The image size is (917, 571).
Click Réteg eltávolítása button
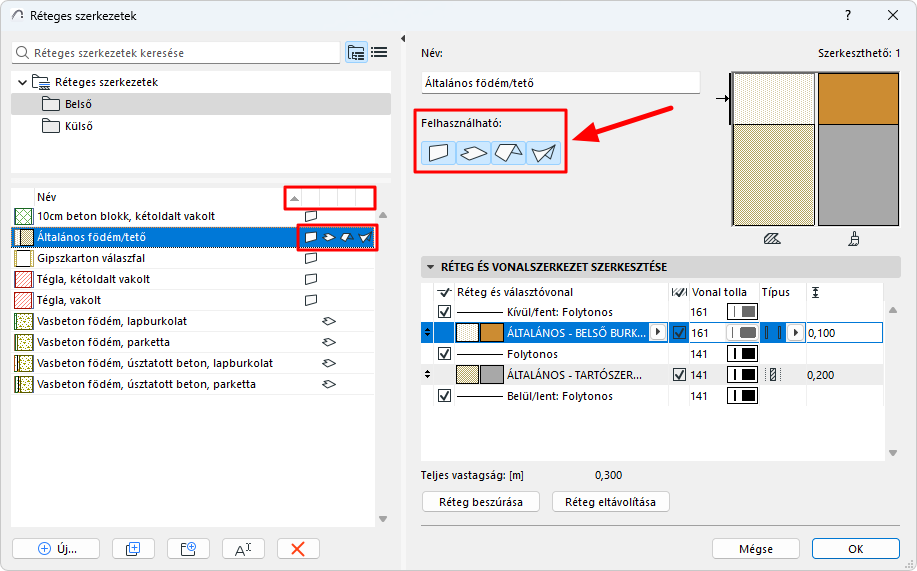(611, 502)
